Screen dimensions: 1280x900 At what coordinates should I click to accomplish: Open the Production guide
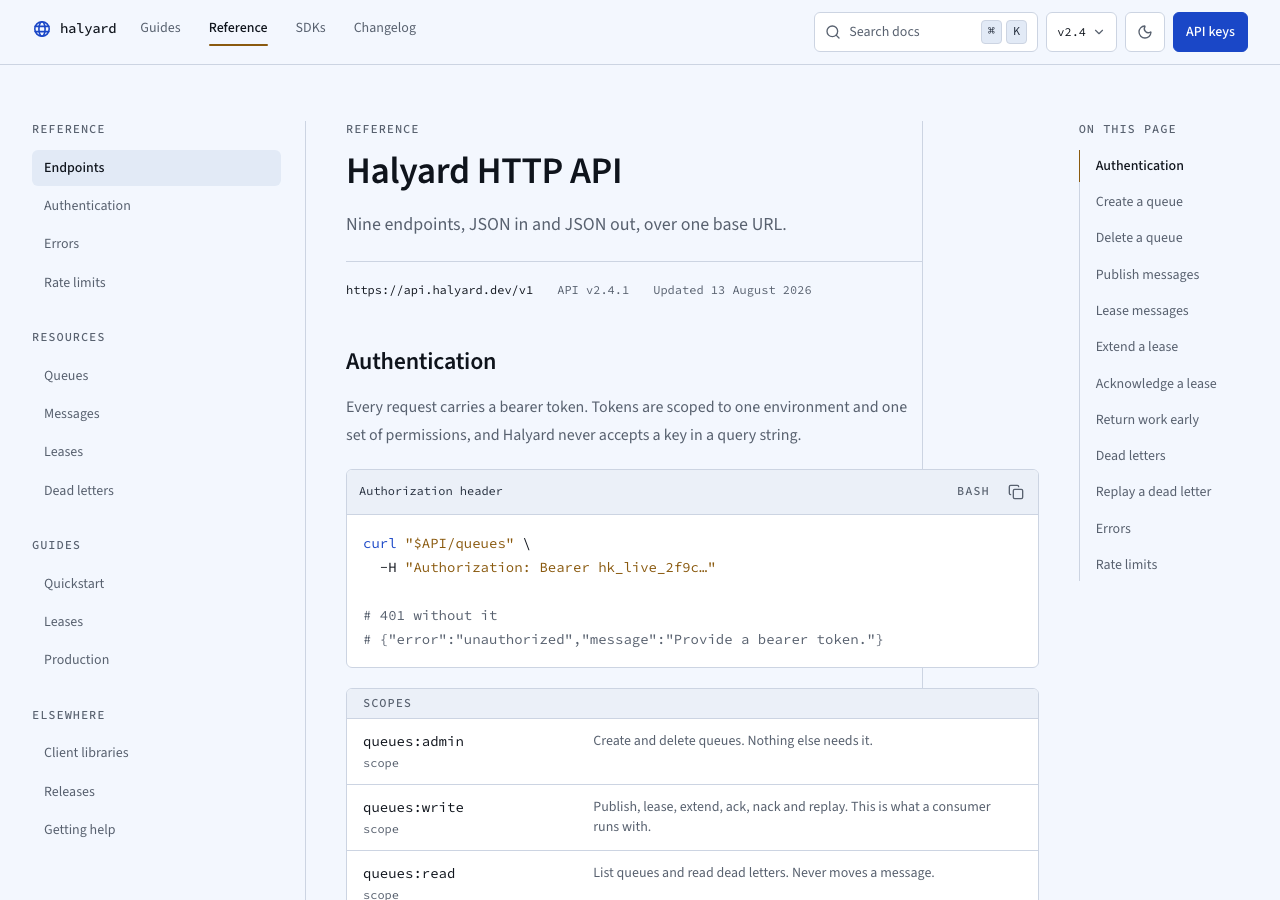(x=156, y=660)
